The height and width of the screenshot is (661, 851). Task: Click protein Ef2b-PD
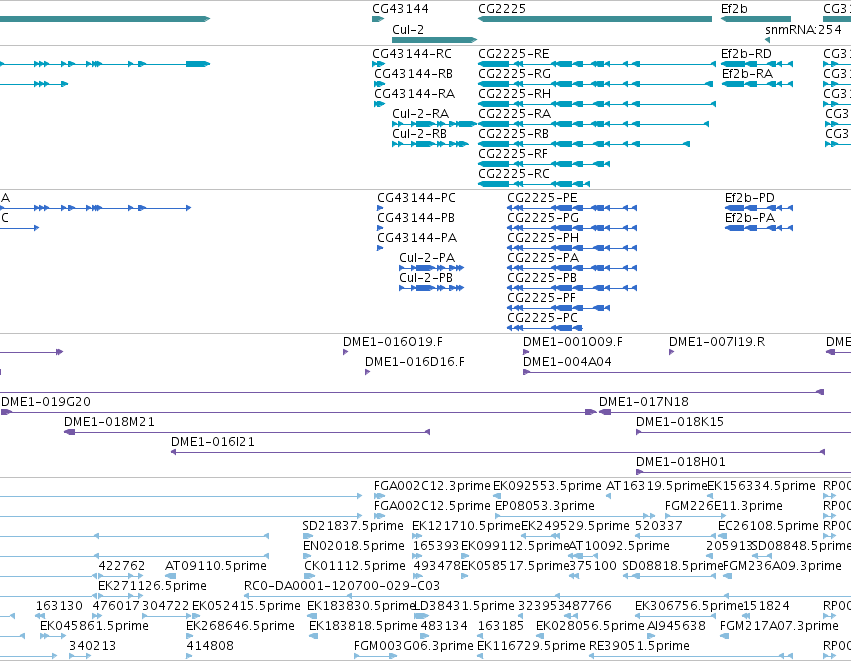tap(750, 198)
